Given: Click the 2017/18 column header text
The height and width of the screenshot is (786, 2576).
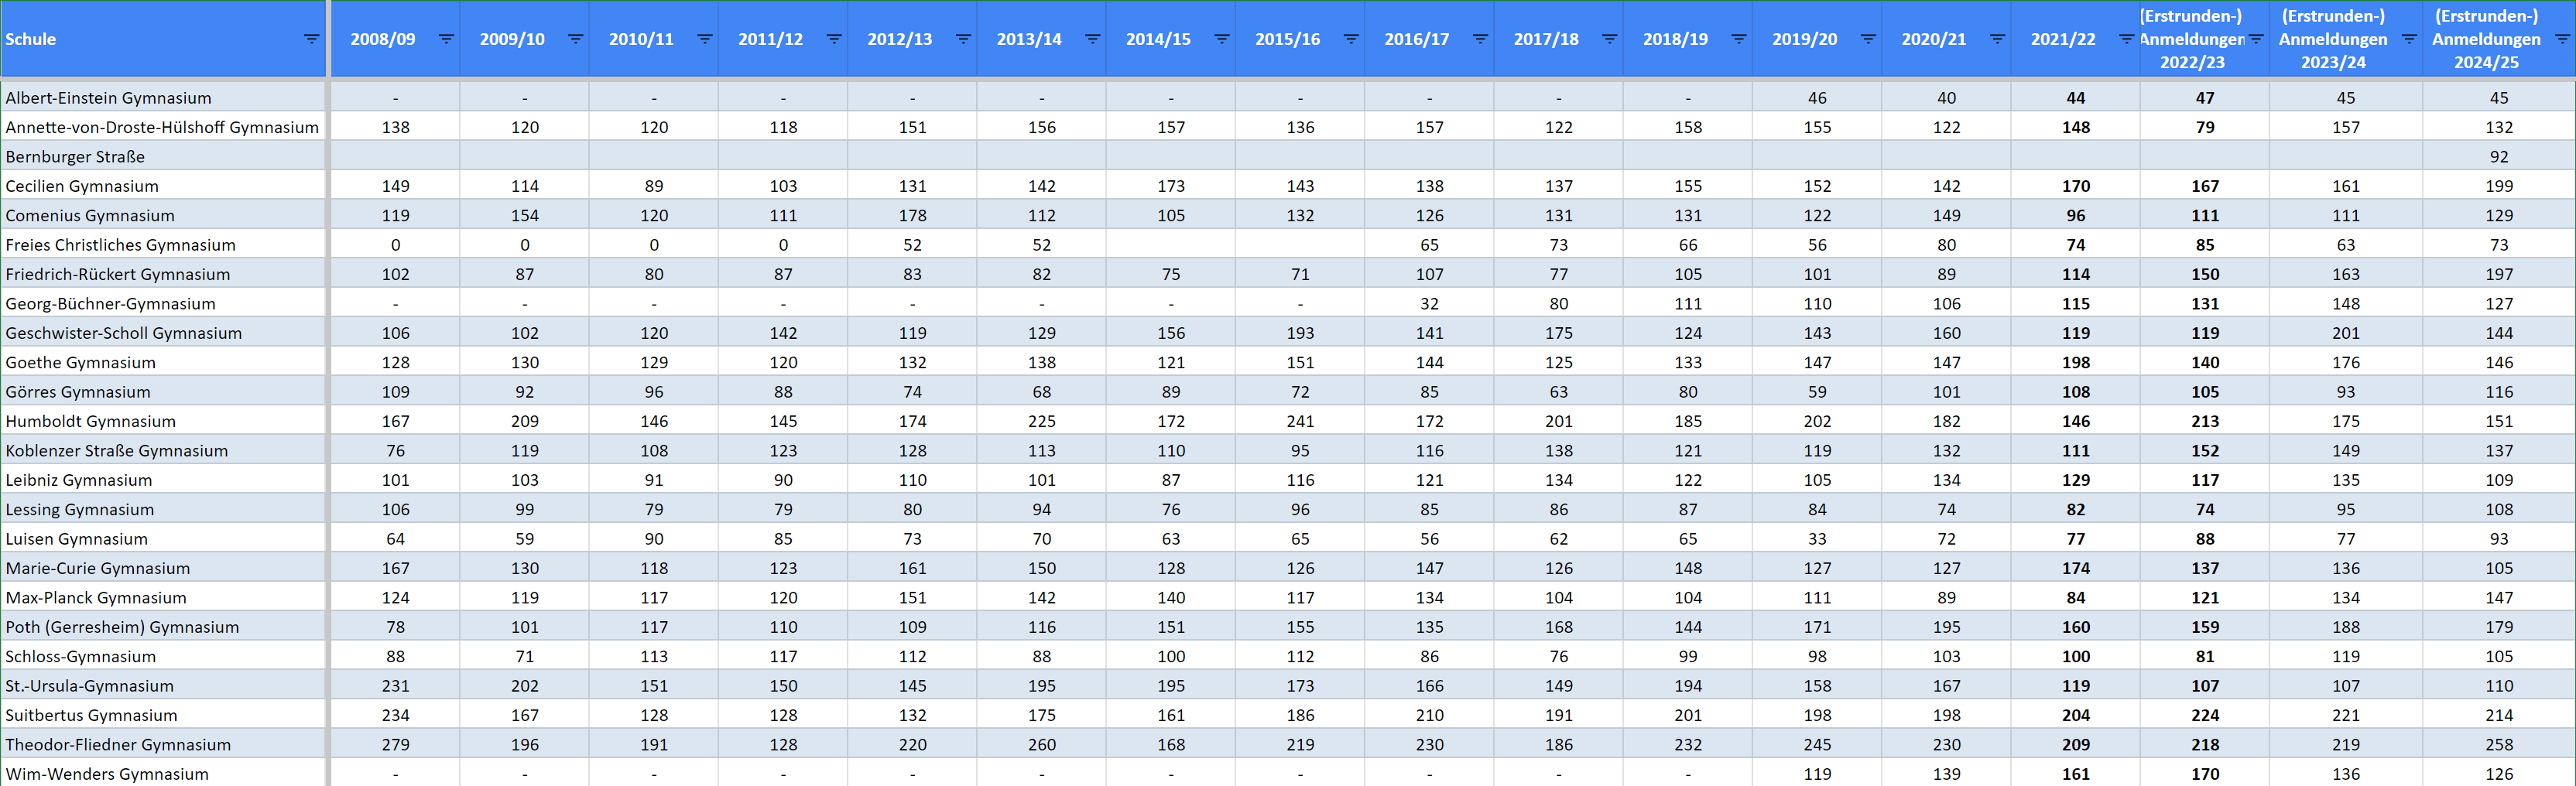Looking at the screenshot, I should 1545,39.
